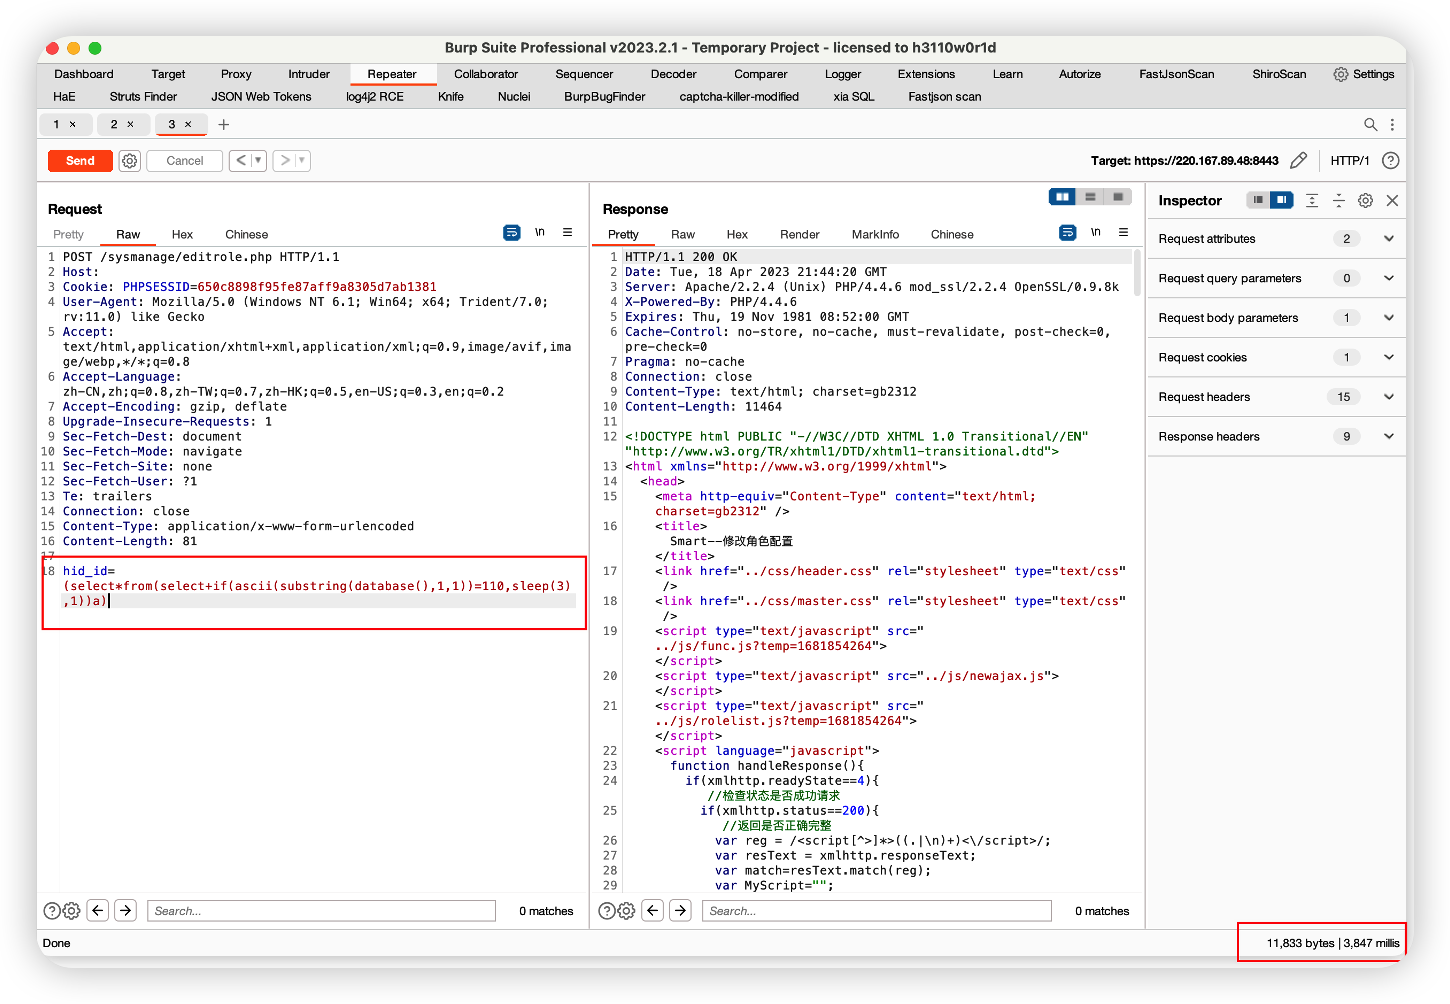Switch to Proxy tab

236,74
